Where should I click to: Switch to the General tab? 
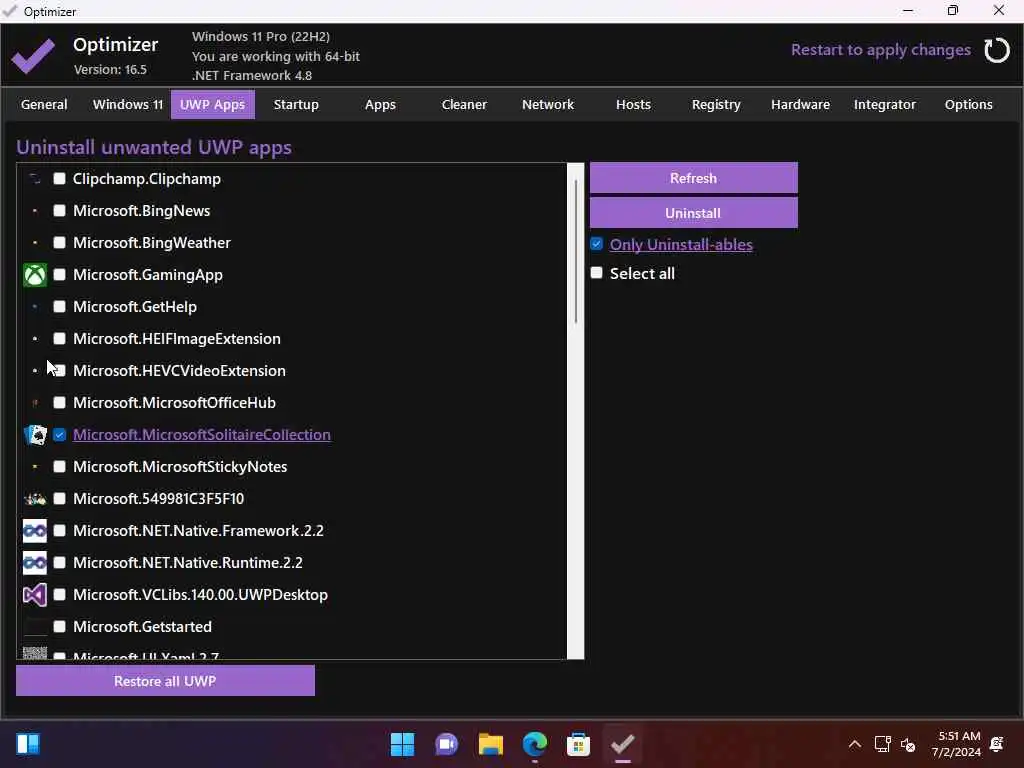pyautogui.click(x=44, y=104)
